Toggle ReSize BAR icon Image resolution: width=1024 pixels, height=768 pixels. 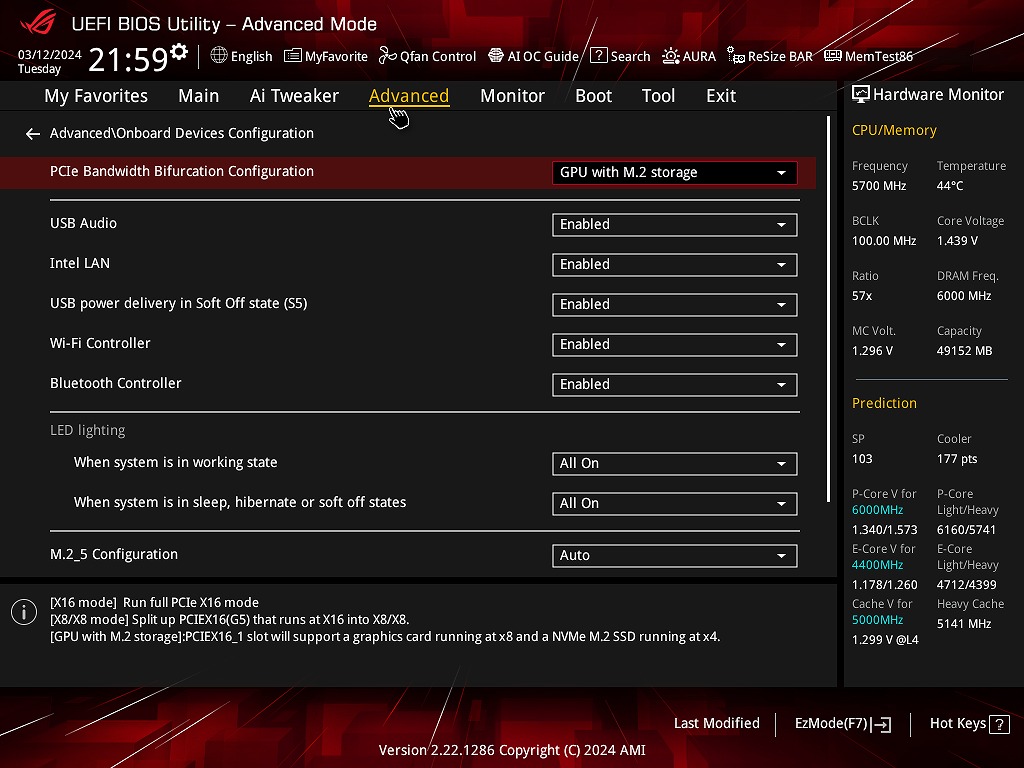pos(736,56)
